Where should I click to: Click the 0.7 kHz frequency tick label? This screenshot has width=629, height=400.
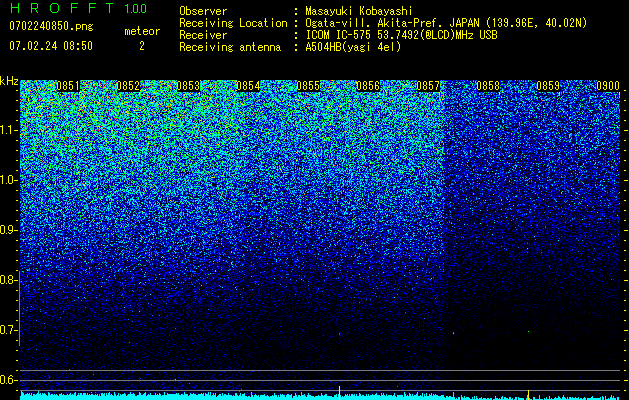click(7, 330)
